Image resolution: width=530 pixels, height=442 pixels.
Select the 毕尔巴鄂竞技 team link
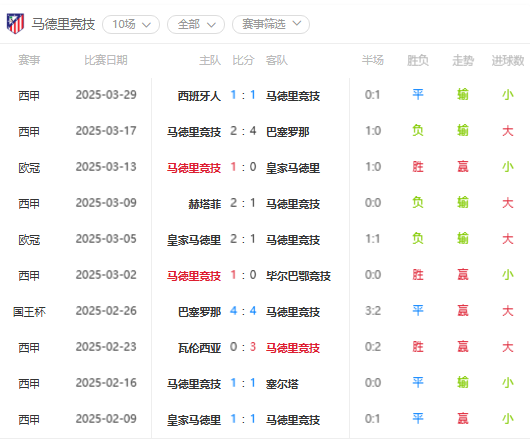[x=298, y=276]
